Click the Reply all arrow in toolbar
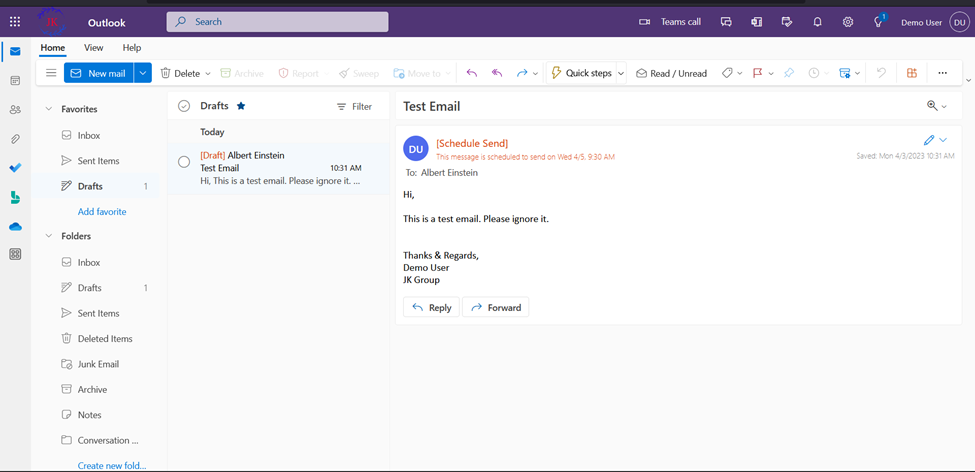 (x=496, y=73)
